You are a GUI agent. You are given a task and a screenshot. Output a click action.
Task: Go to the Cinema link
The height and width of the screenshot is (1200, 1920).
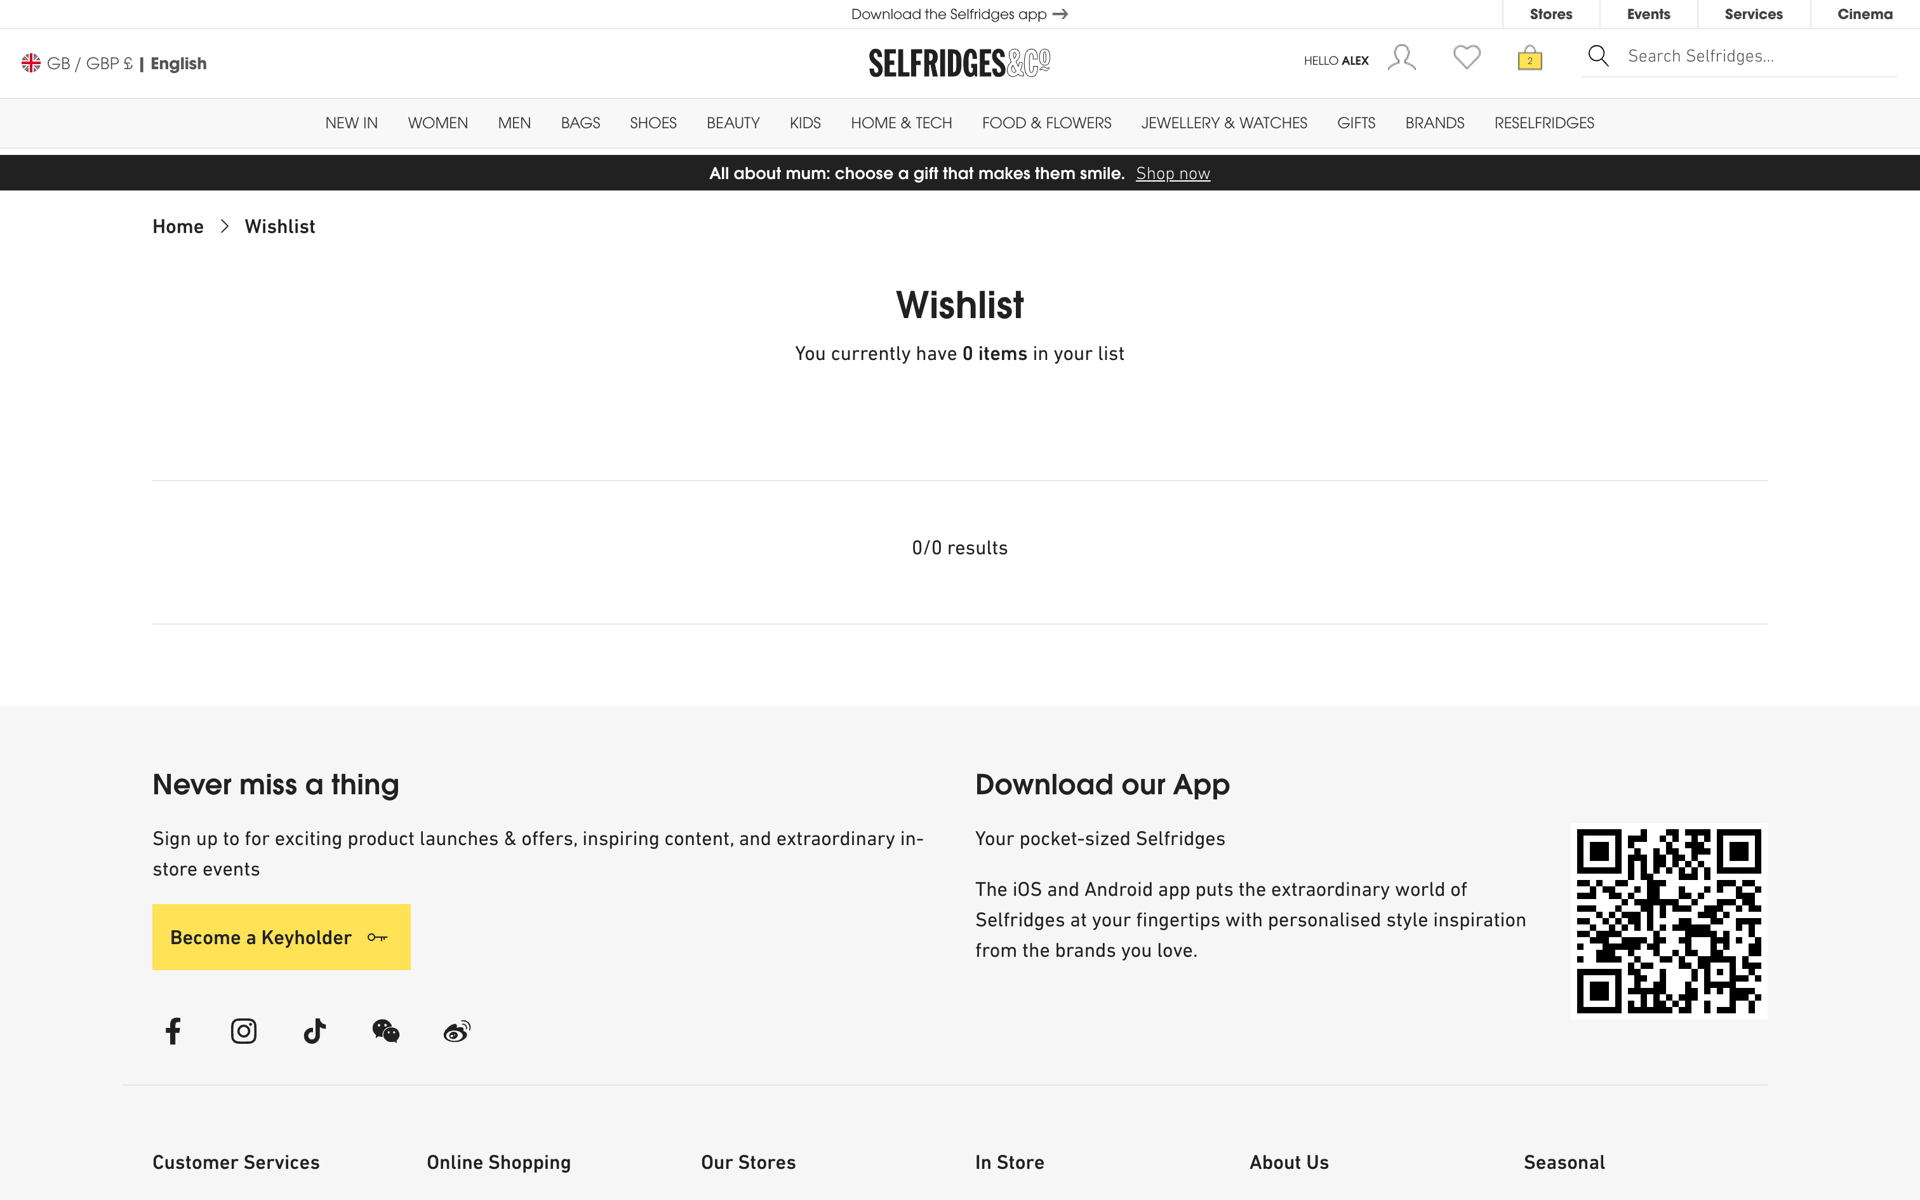point(1865,14)
